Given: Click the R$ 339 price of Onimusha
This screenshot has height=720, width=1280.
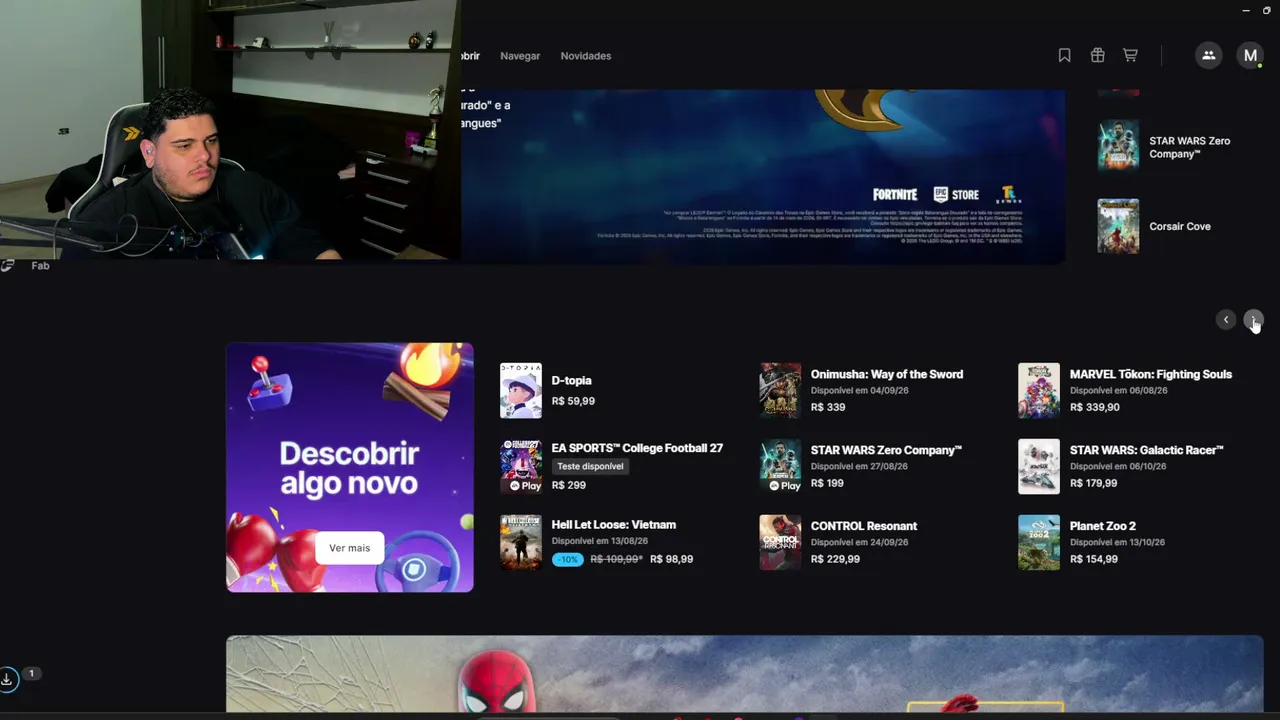Looking at the screenshot, I should tap(828, 407).
